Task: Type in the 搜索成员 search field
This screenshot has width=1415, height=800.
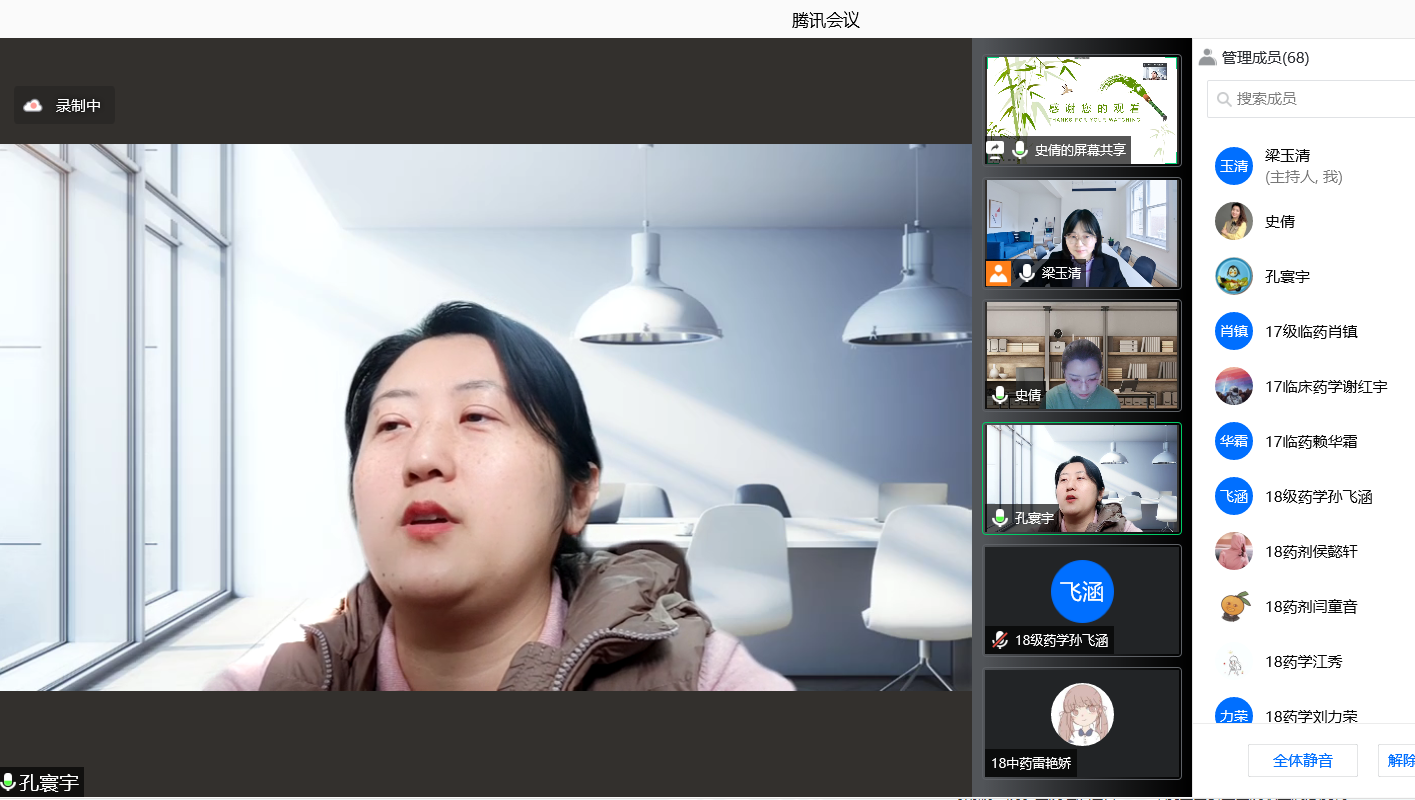Action: click(1320, 99)
